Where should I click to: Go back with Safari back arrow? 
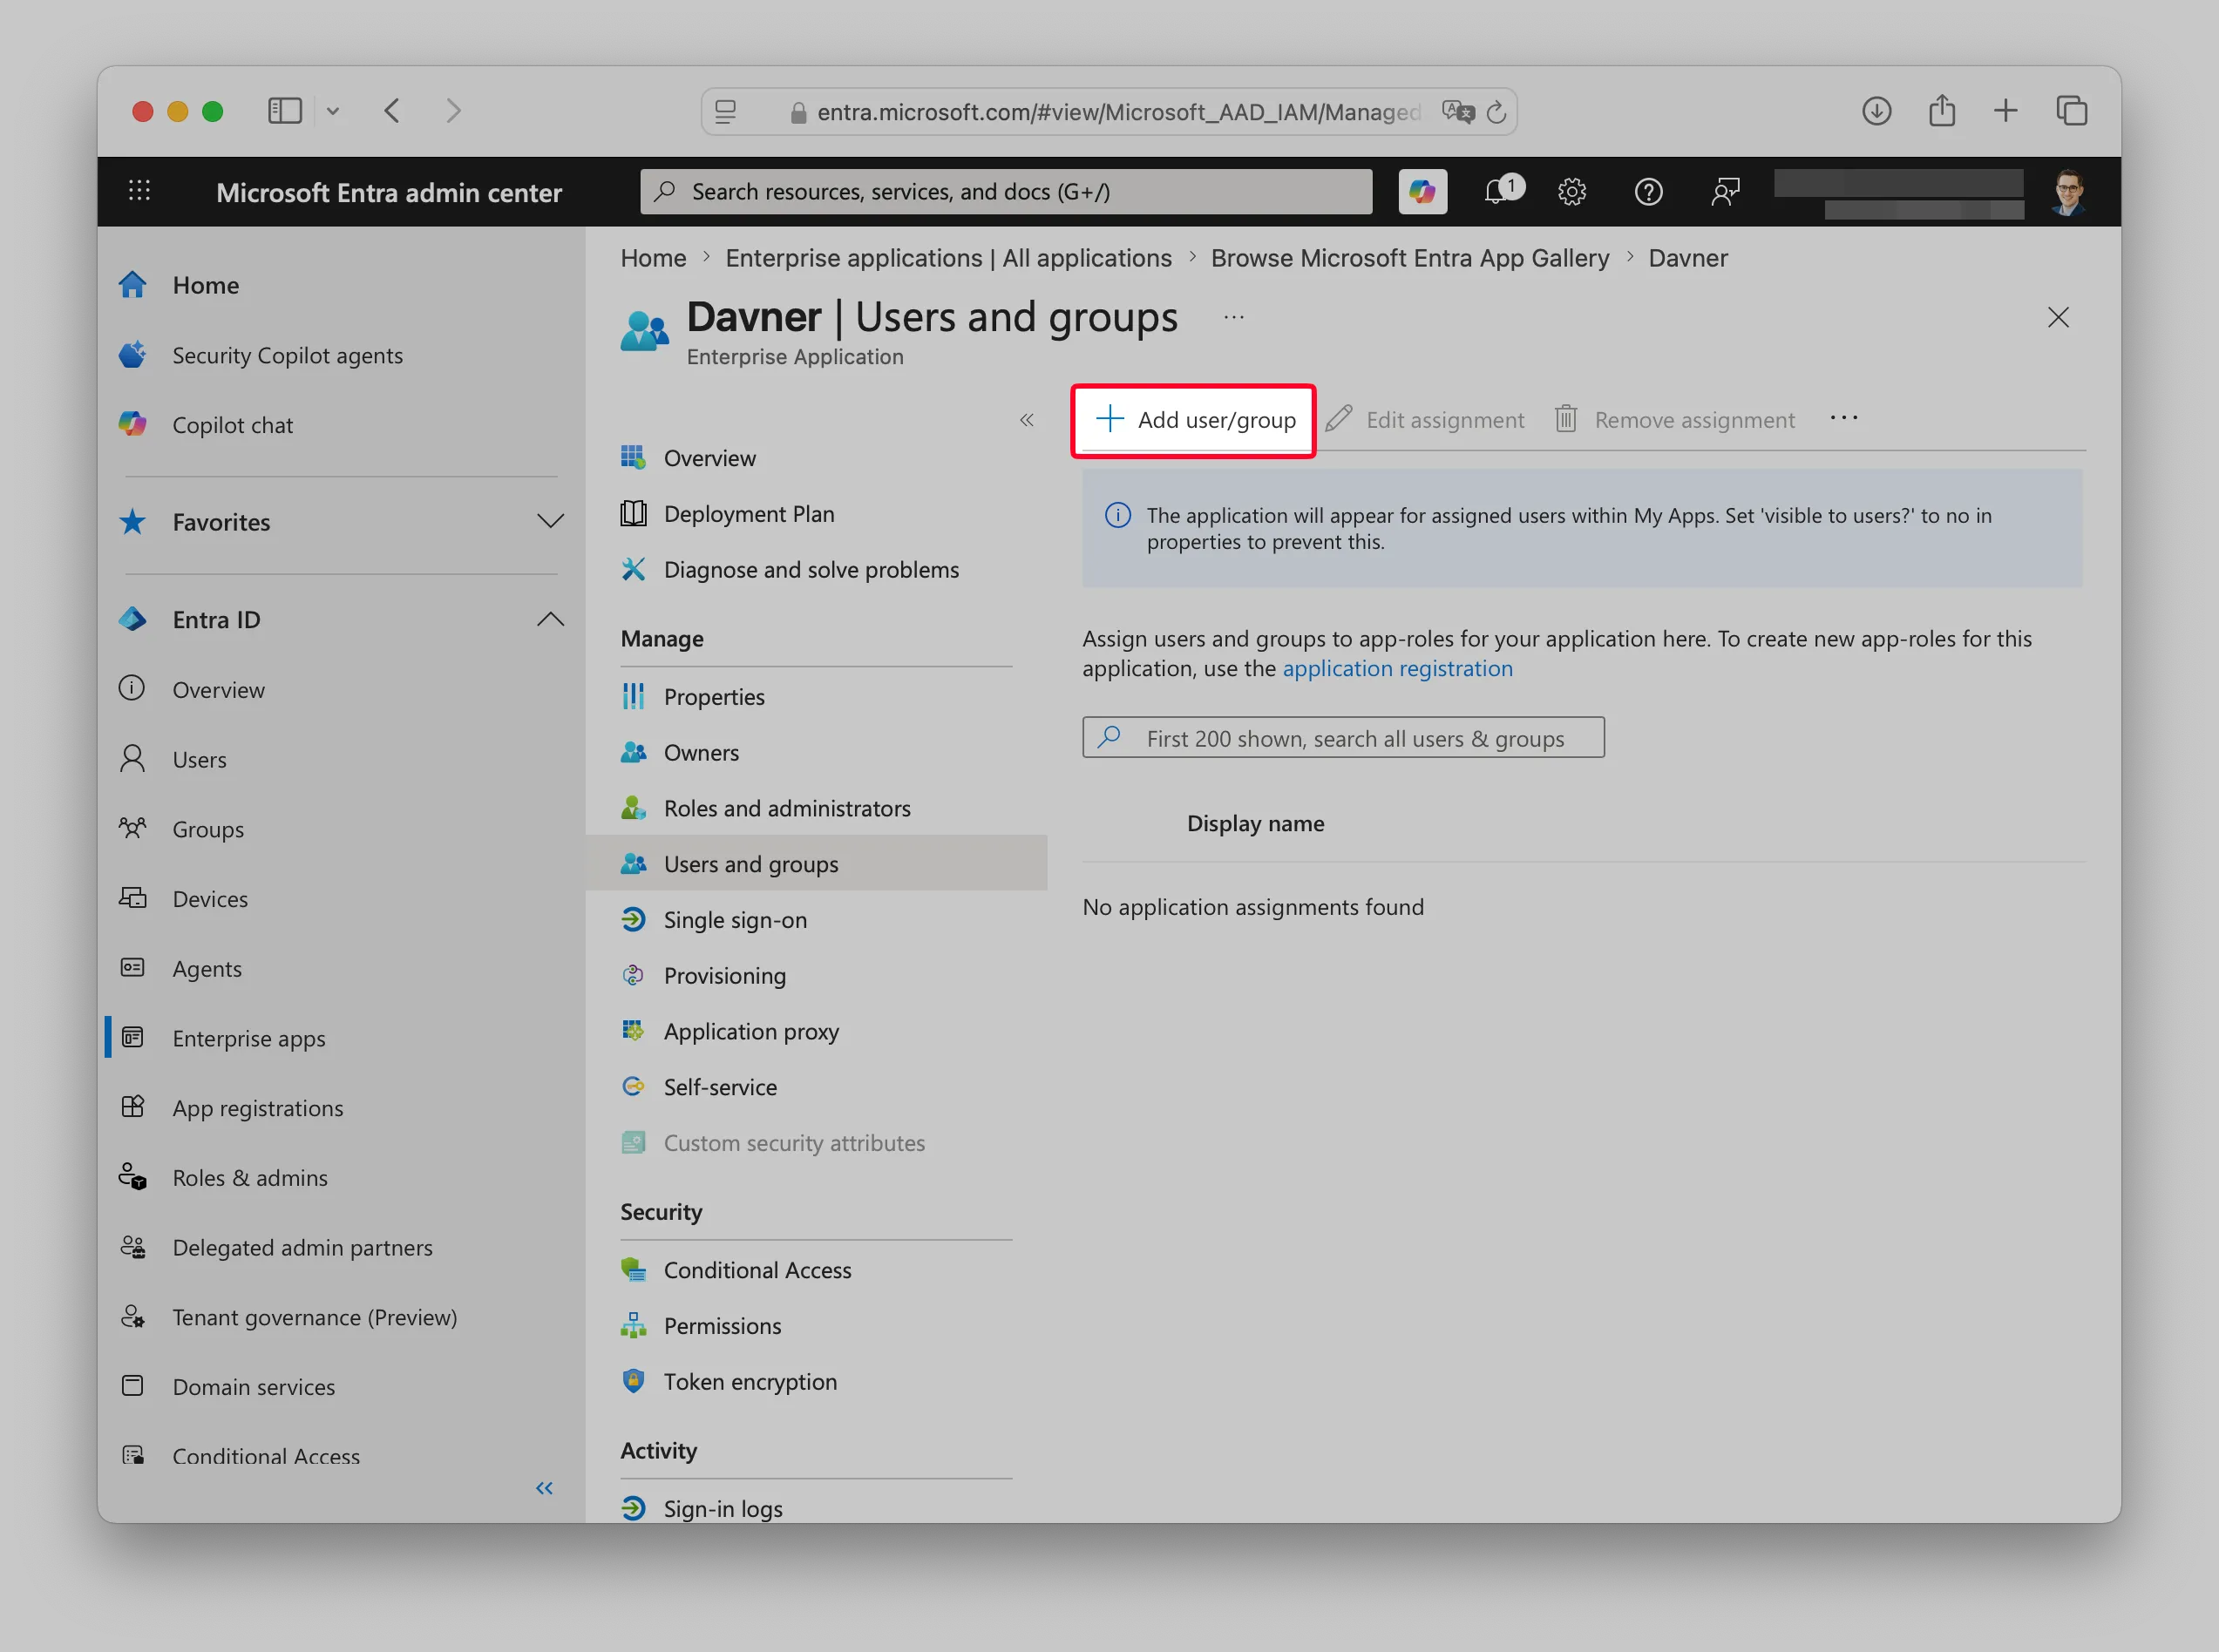(x=392, y=110)
